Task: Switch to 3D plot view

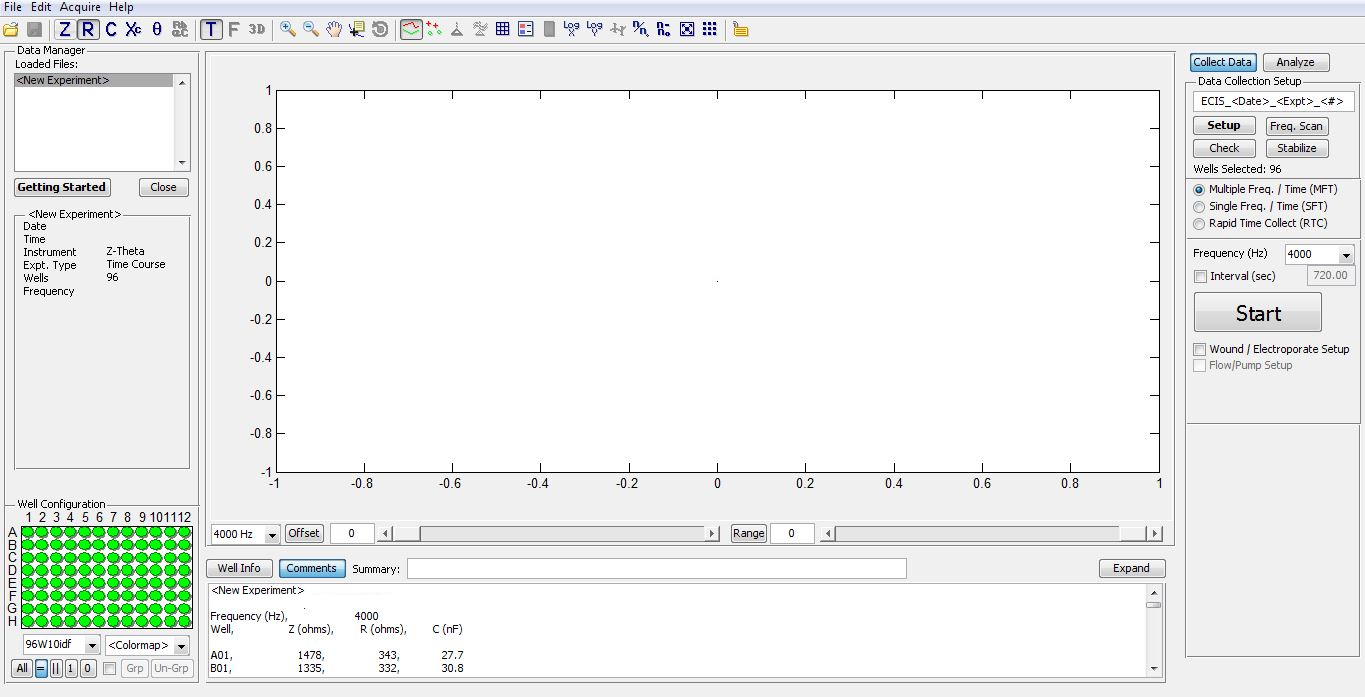Action: tap(257, 30)
